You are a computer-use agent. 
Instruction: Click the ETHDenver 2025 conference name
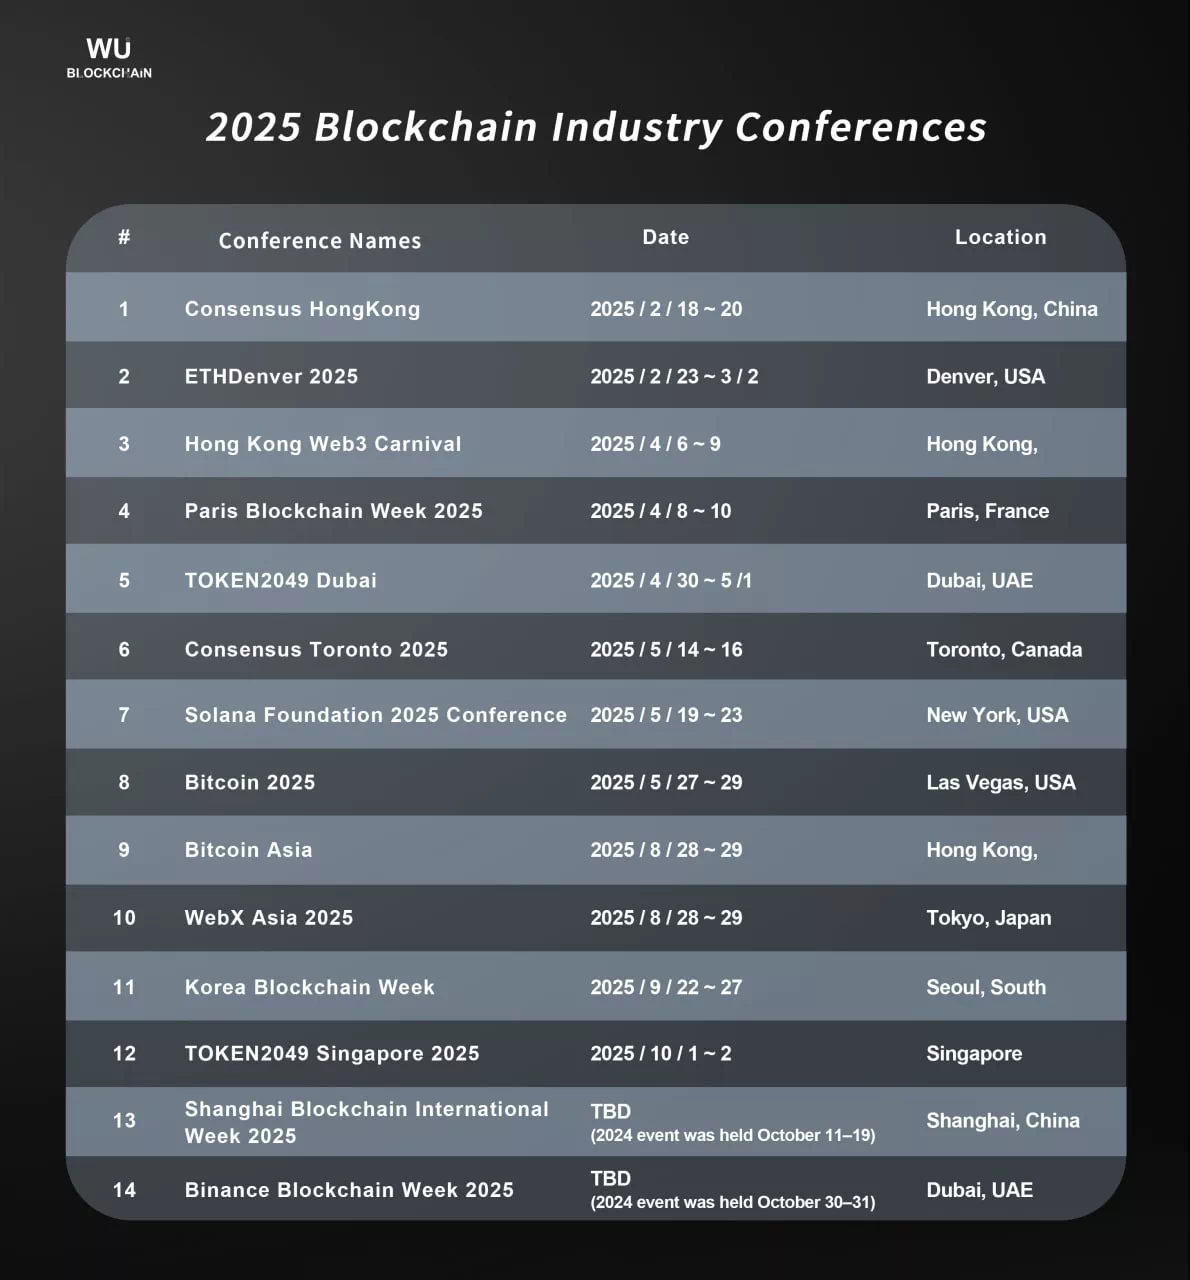coord(271,376)
